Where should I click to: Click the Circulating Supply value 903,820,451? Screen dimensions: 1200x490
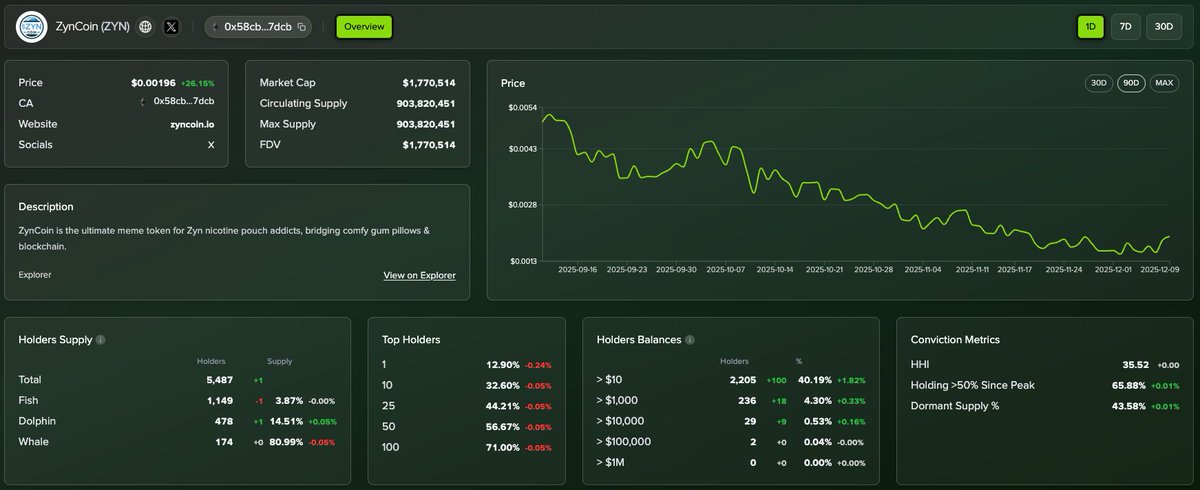(x=426, y=103)
